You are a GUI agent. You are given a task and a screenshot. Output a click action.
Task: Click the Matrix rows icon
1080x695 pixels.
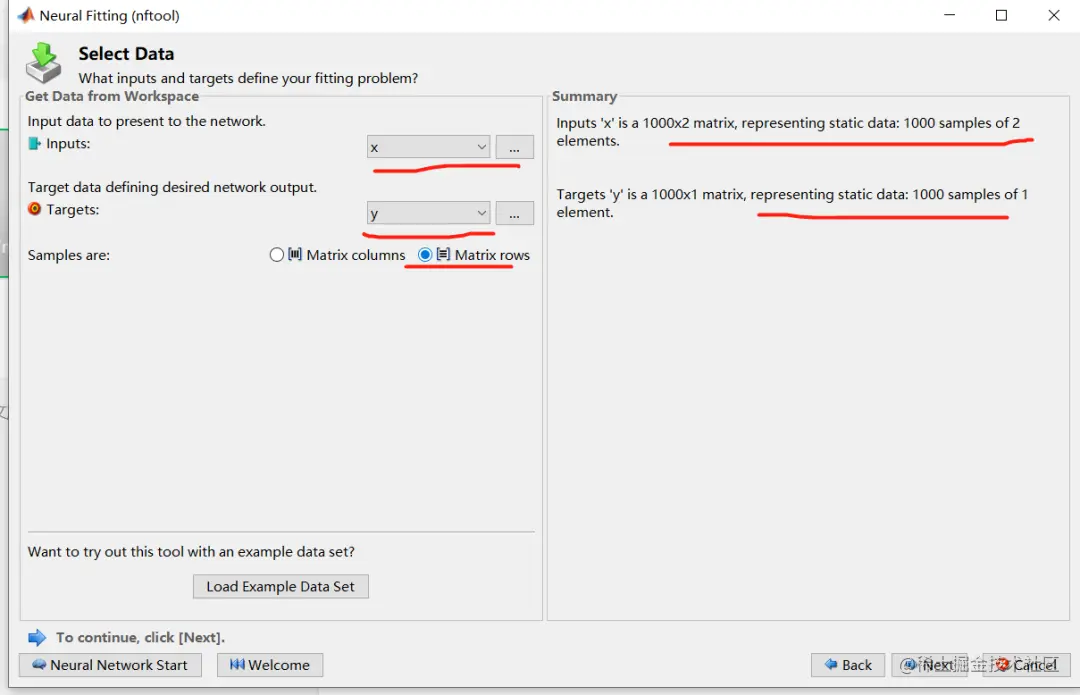coord(444,254)
